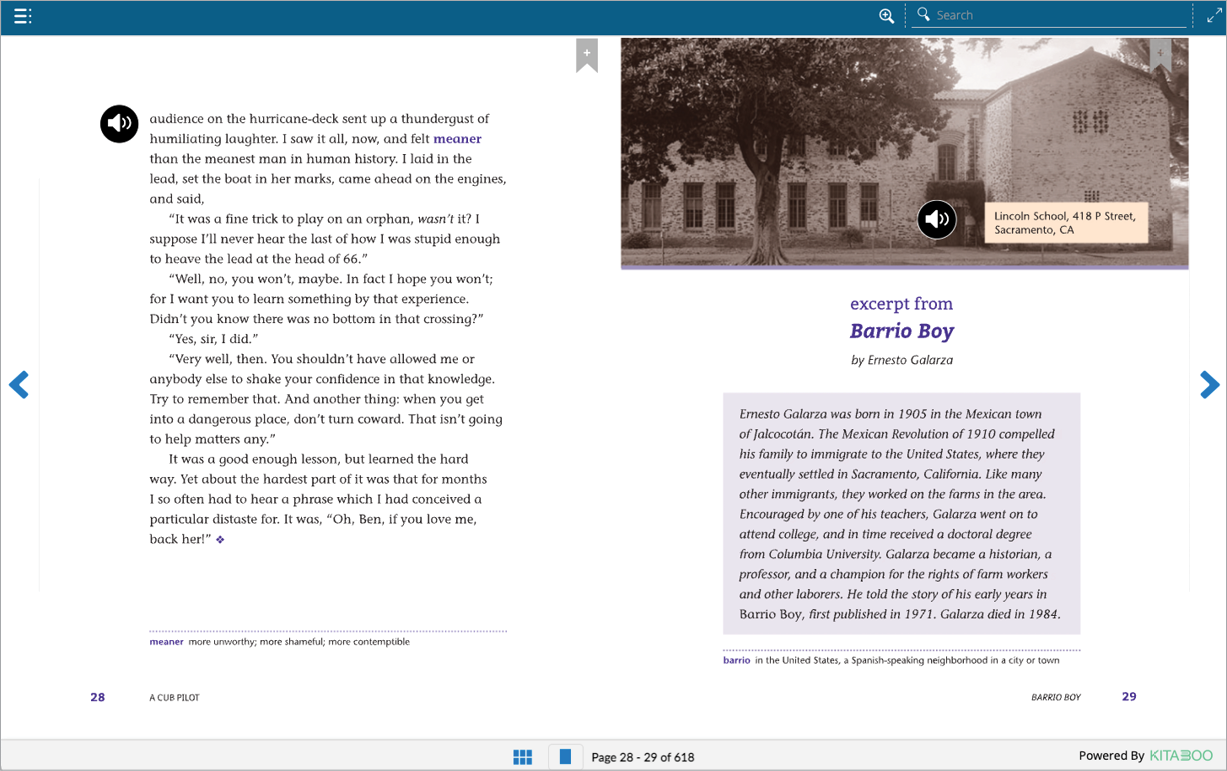Switch to single-page view
This screenshot has width=1227, height=771.
565,757
